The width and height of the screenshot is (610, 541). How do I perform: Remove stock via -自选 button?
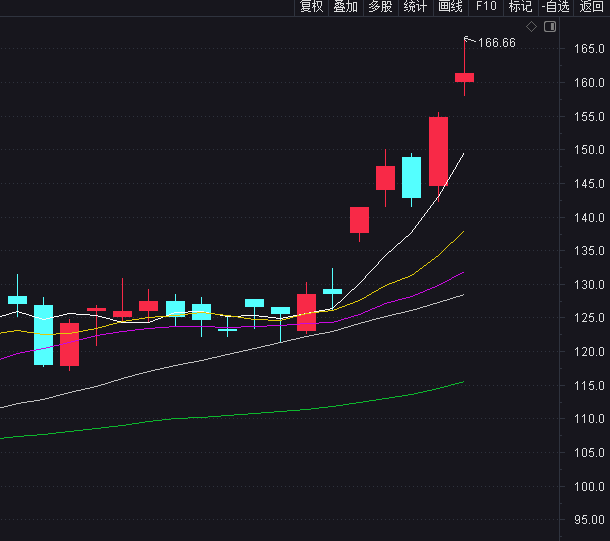pyautogui.click(x=556, y=7)
